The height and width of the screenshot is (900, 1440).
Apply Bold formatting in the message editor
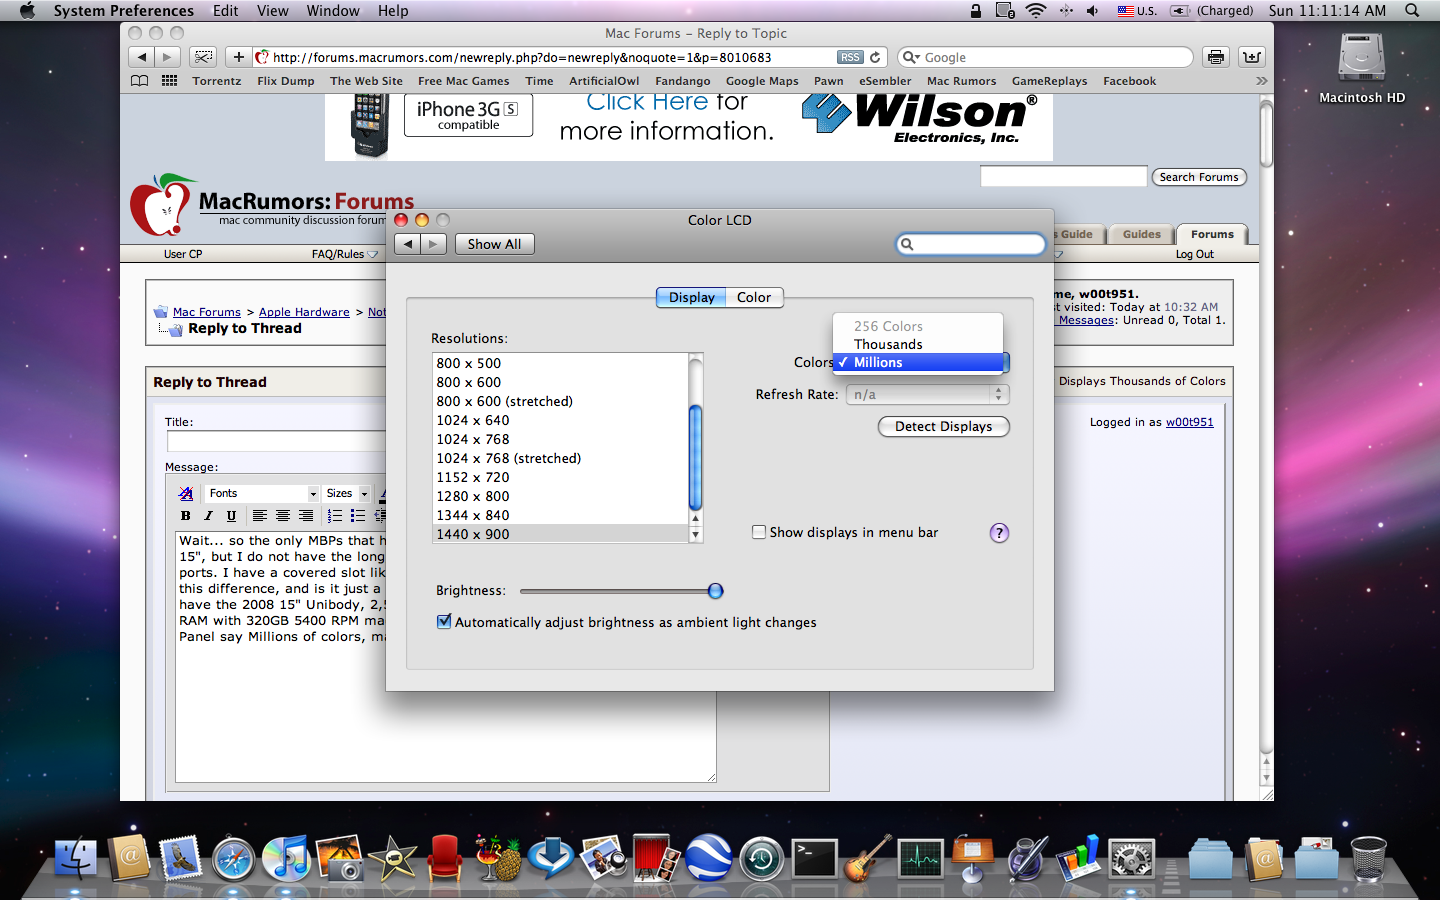185,516
